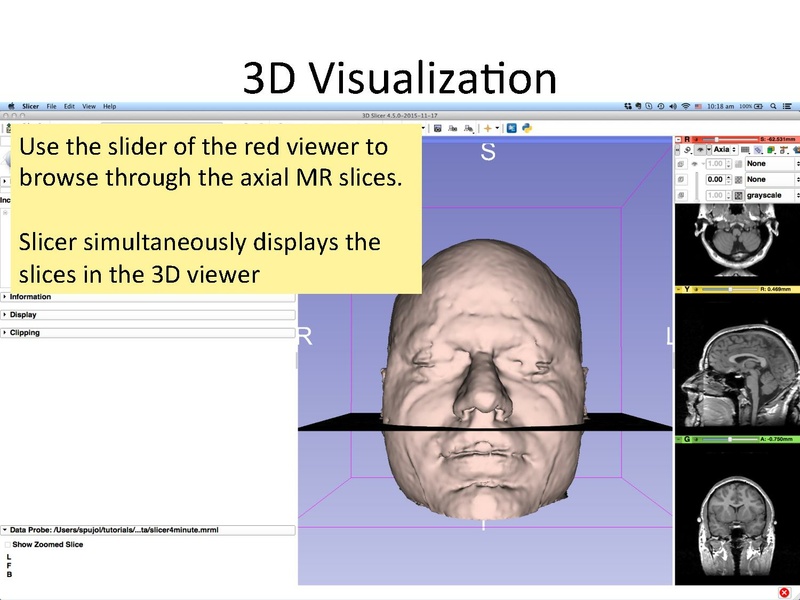Viewport: 800px width, 600px height.
Task: Select the label outline grid icon in red viewer
Action: (x=746, y=151)
